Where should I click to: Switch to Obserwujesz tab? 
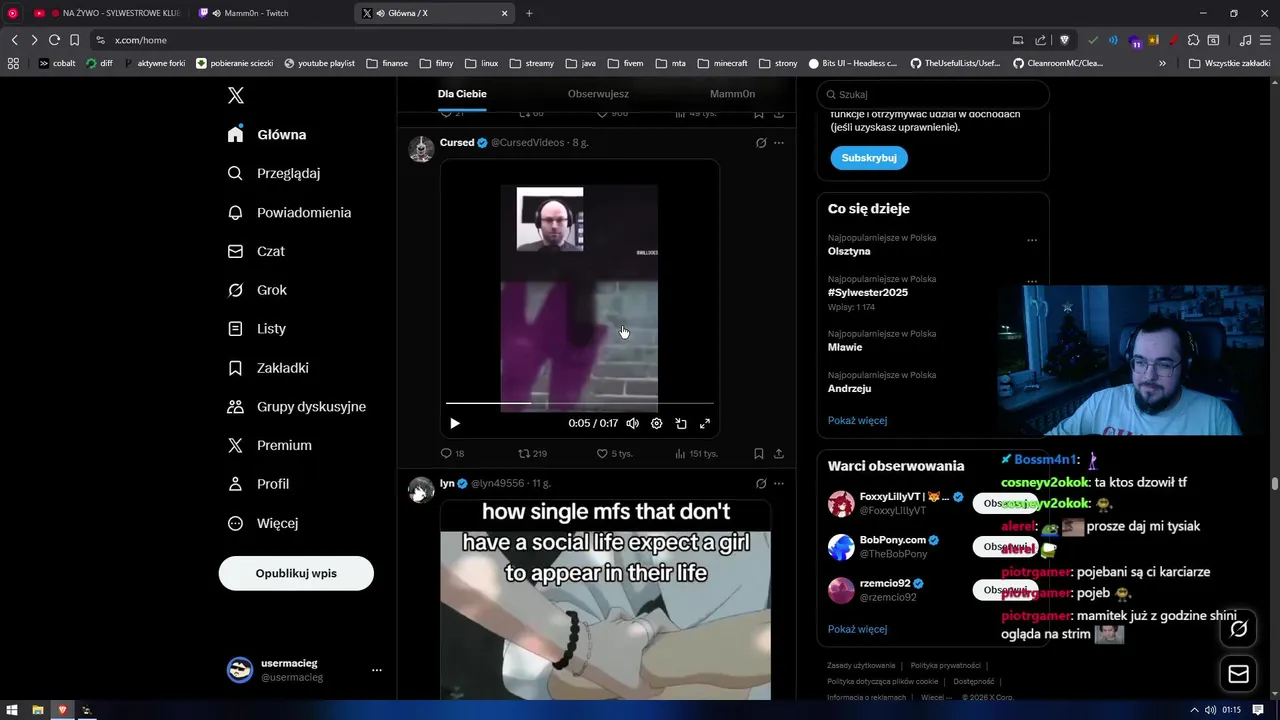[598, 94]
